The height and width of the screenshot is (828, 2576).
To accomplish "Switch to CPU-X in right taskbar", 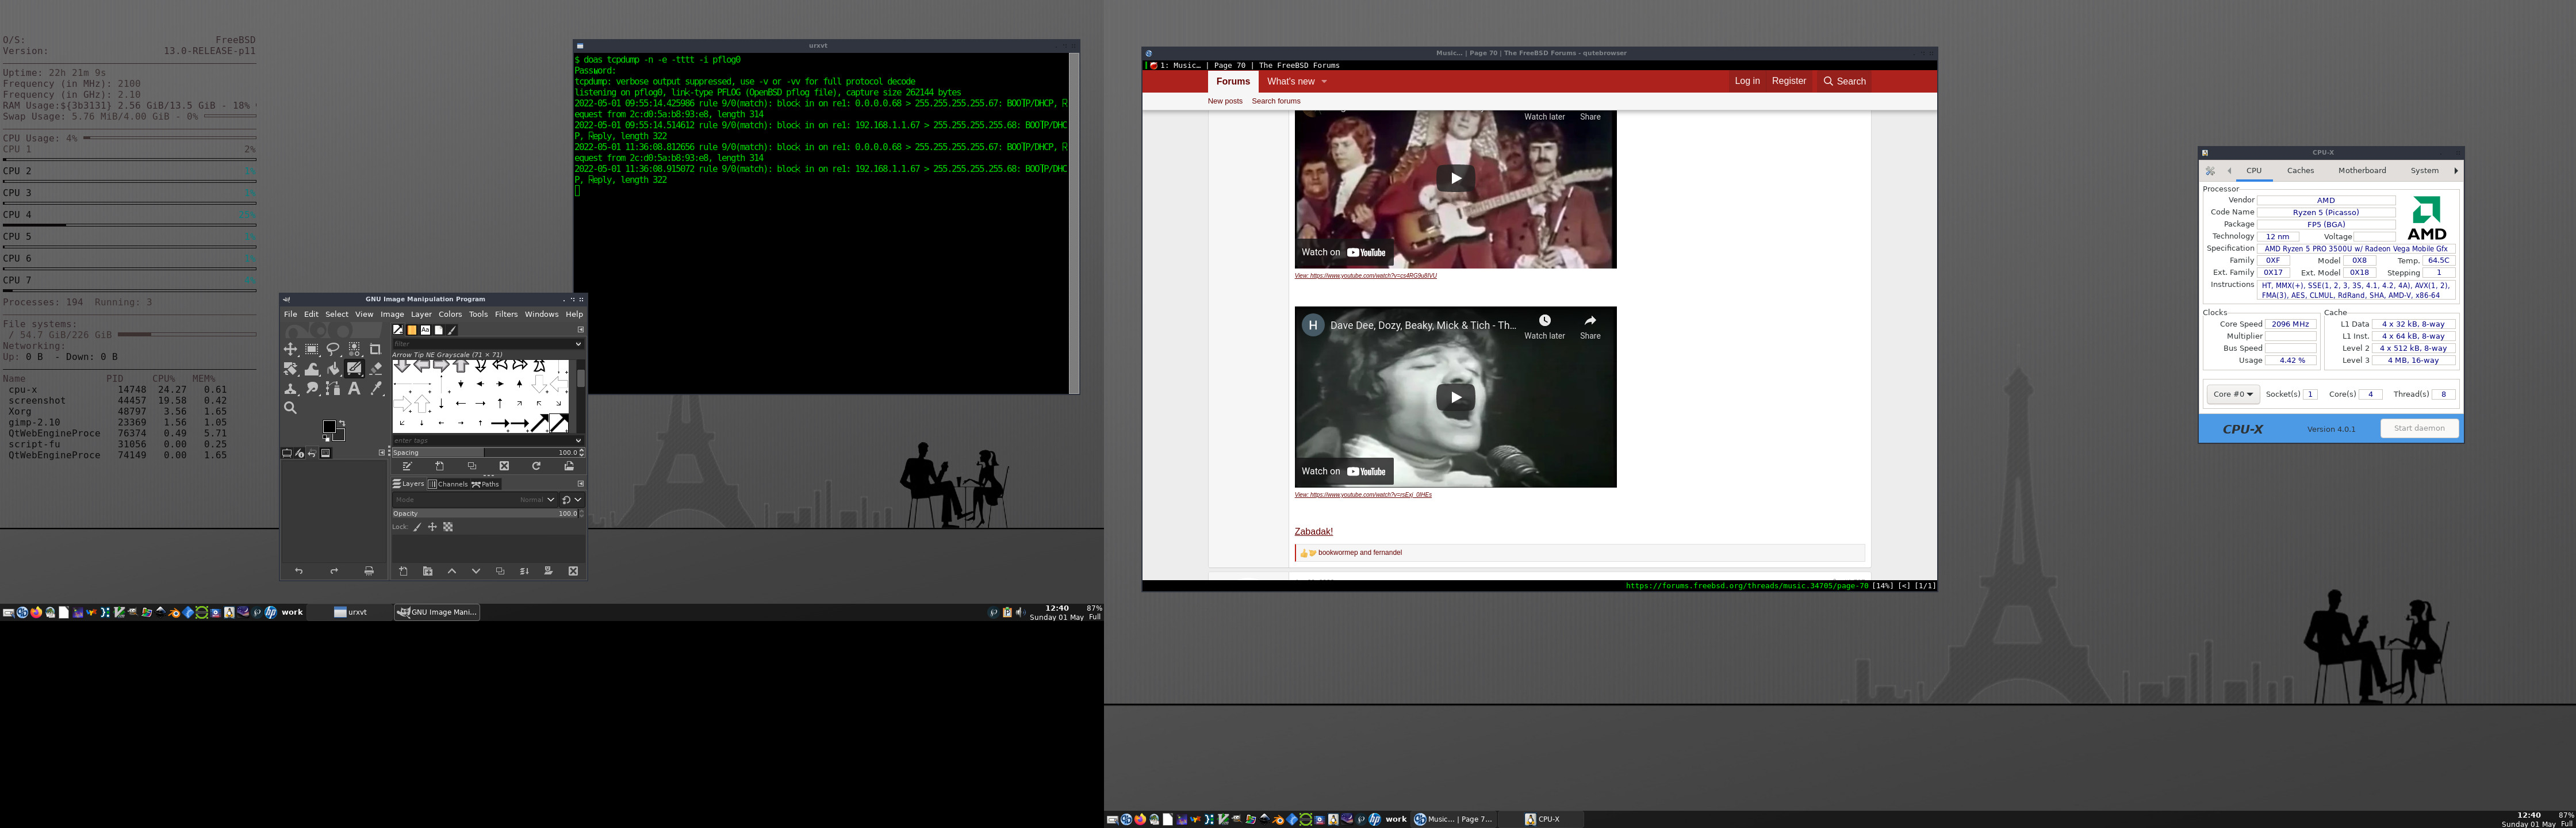I will (x=1542, y=819).
